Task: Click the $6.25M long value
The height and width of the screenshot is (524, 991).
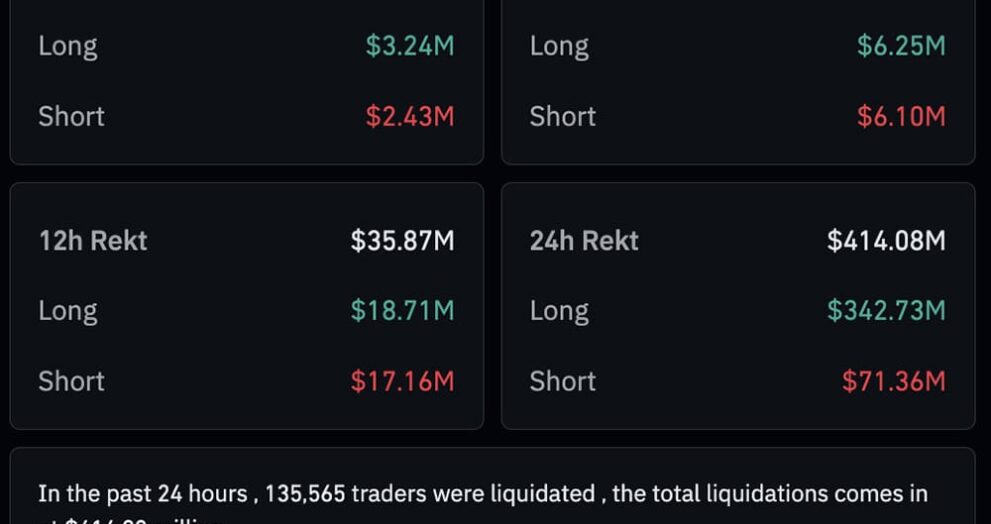Action: point(900,46)
